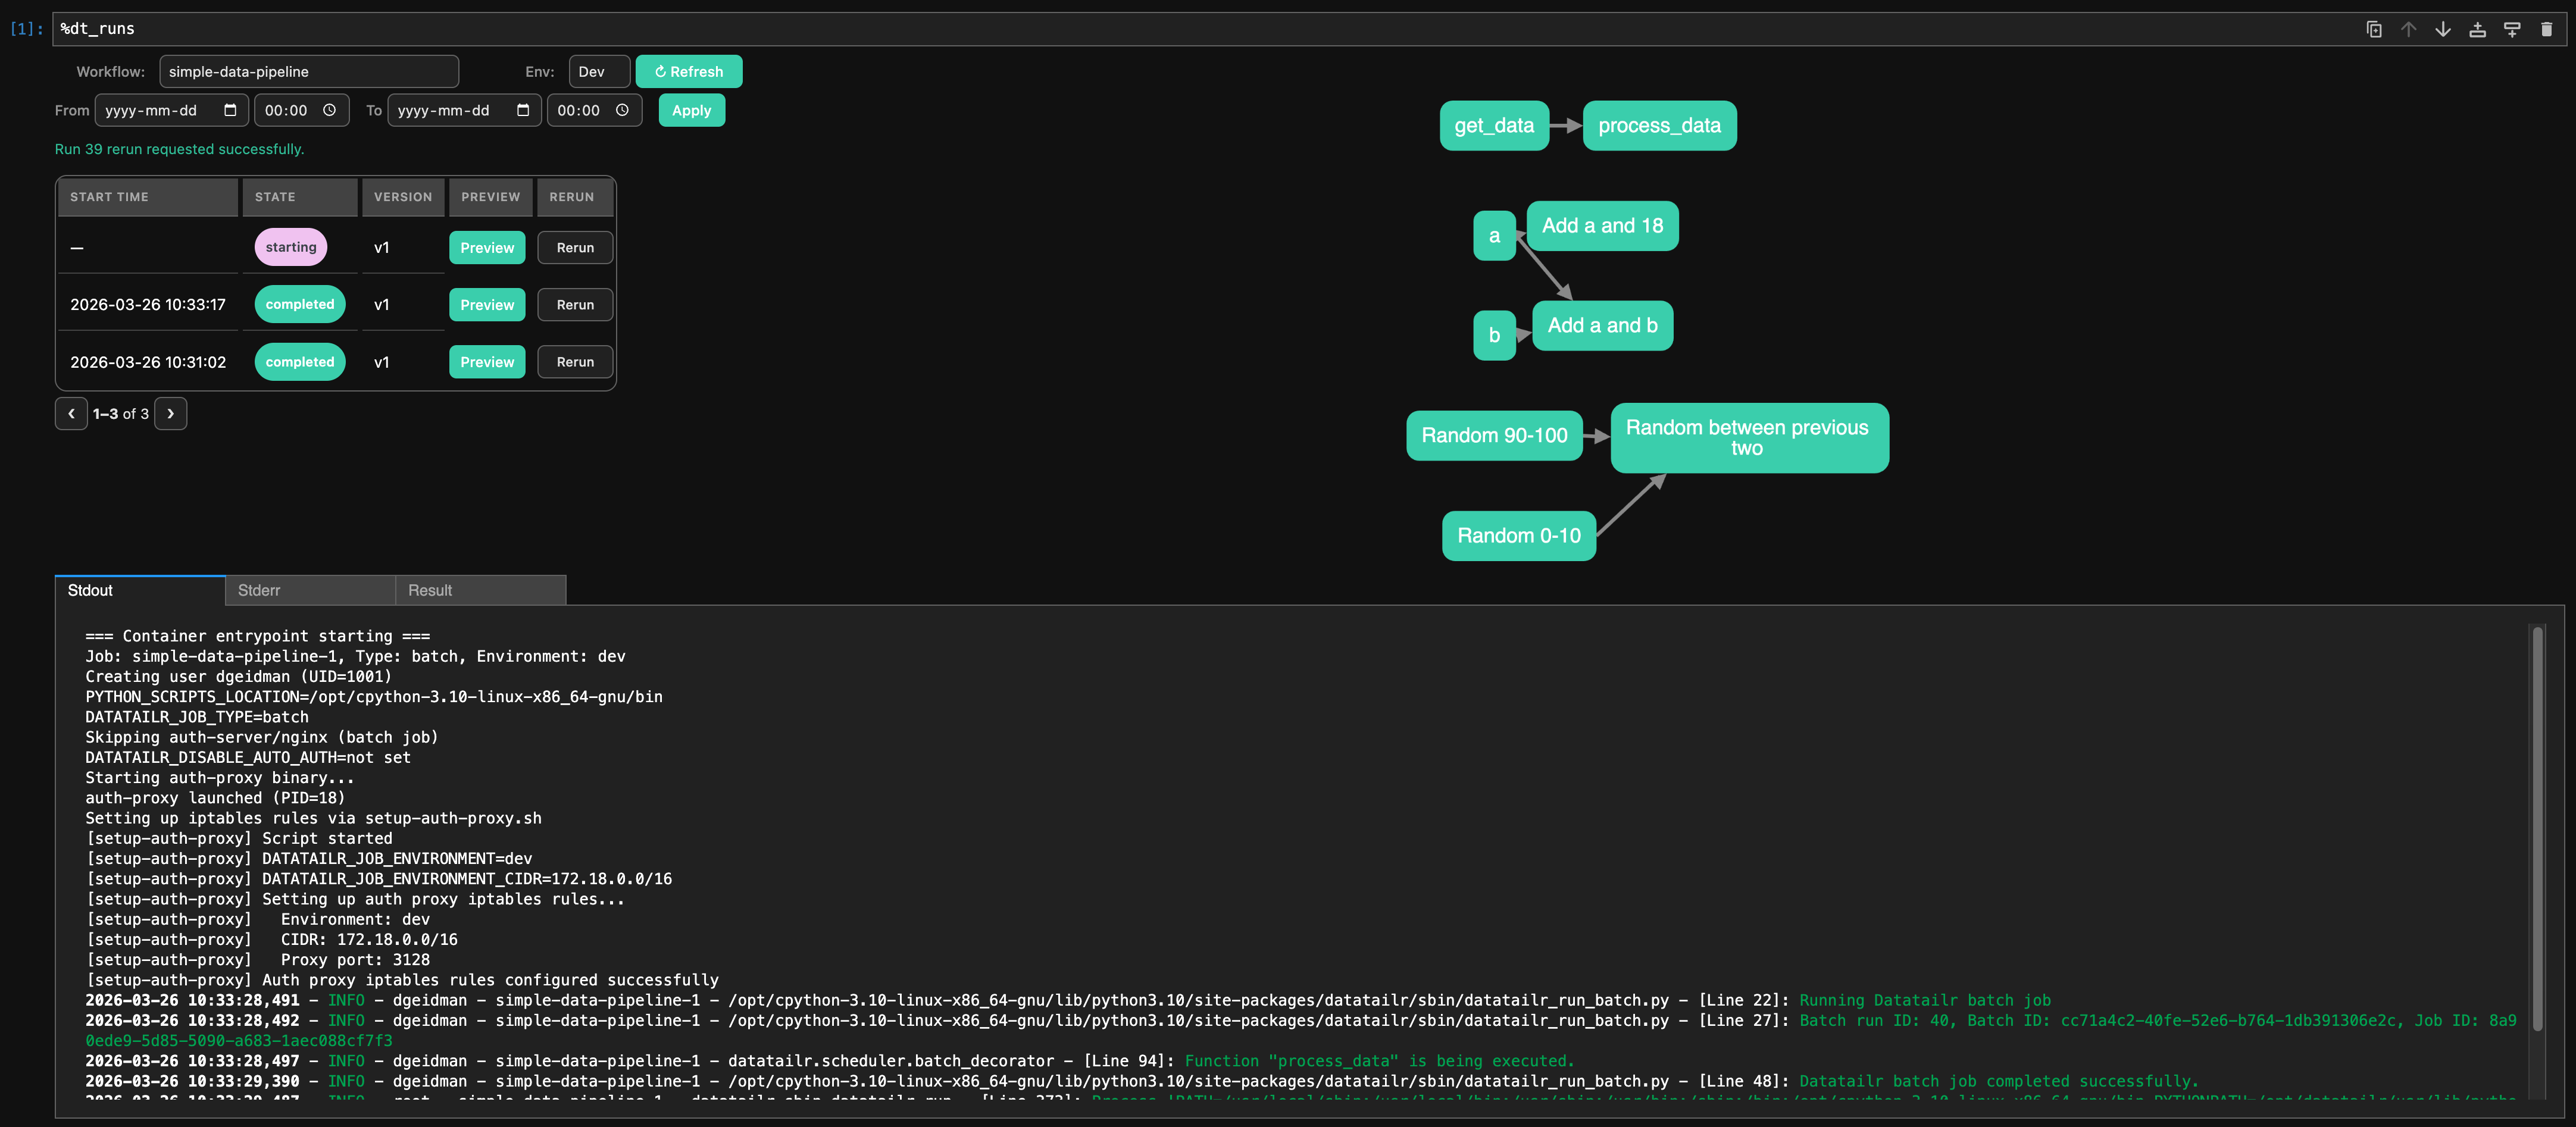This screenshot has width=2576, height=1127.
Task: Open the Result tab
Action: 430,590
